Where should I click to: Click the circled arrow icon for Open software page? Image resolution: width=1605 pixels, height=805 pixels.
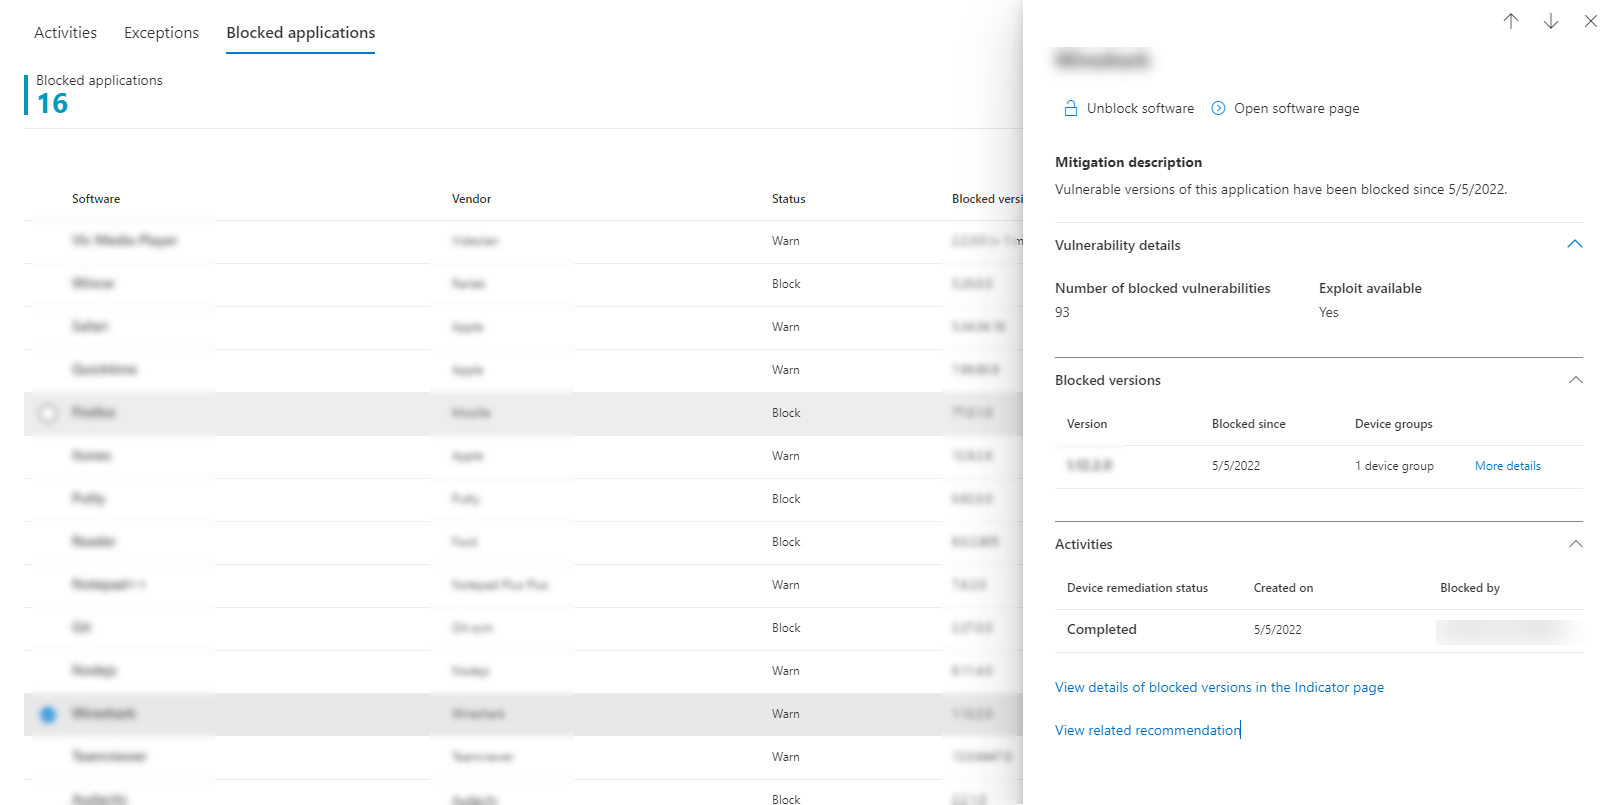tap(1218, 108)
